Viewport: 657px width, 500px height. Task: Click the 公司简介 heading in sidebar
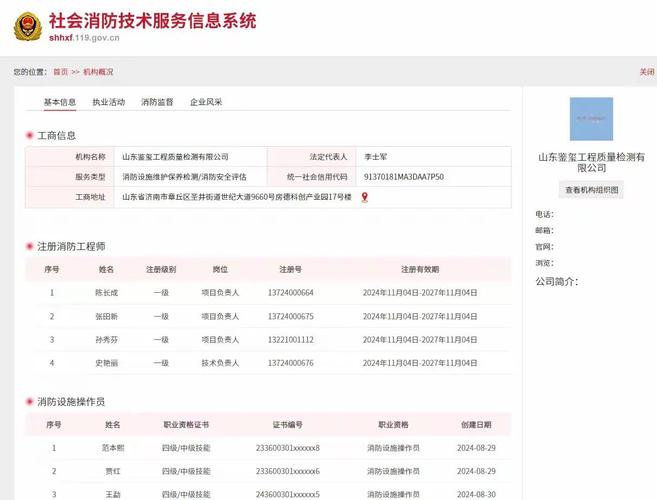point(557,281)
